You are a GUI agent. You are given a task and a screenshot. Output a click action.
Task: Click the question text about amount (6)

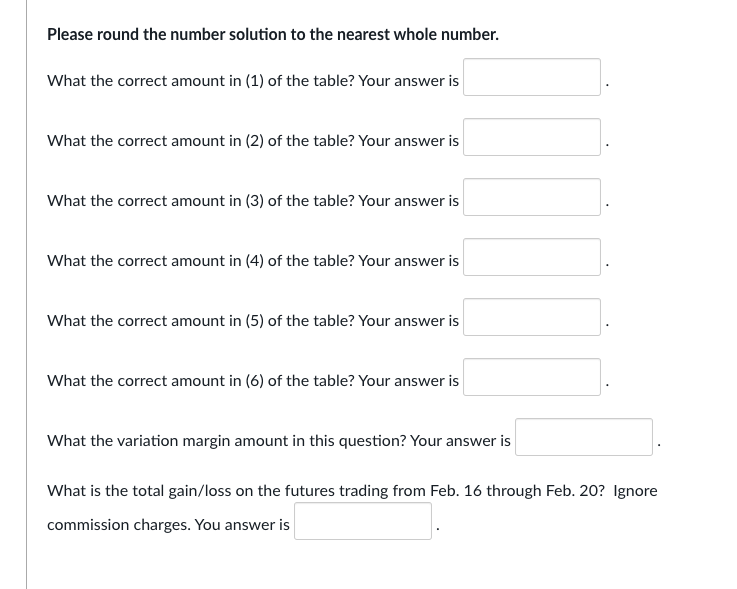pos(253,381)
